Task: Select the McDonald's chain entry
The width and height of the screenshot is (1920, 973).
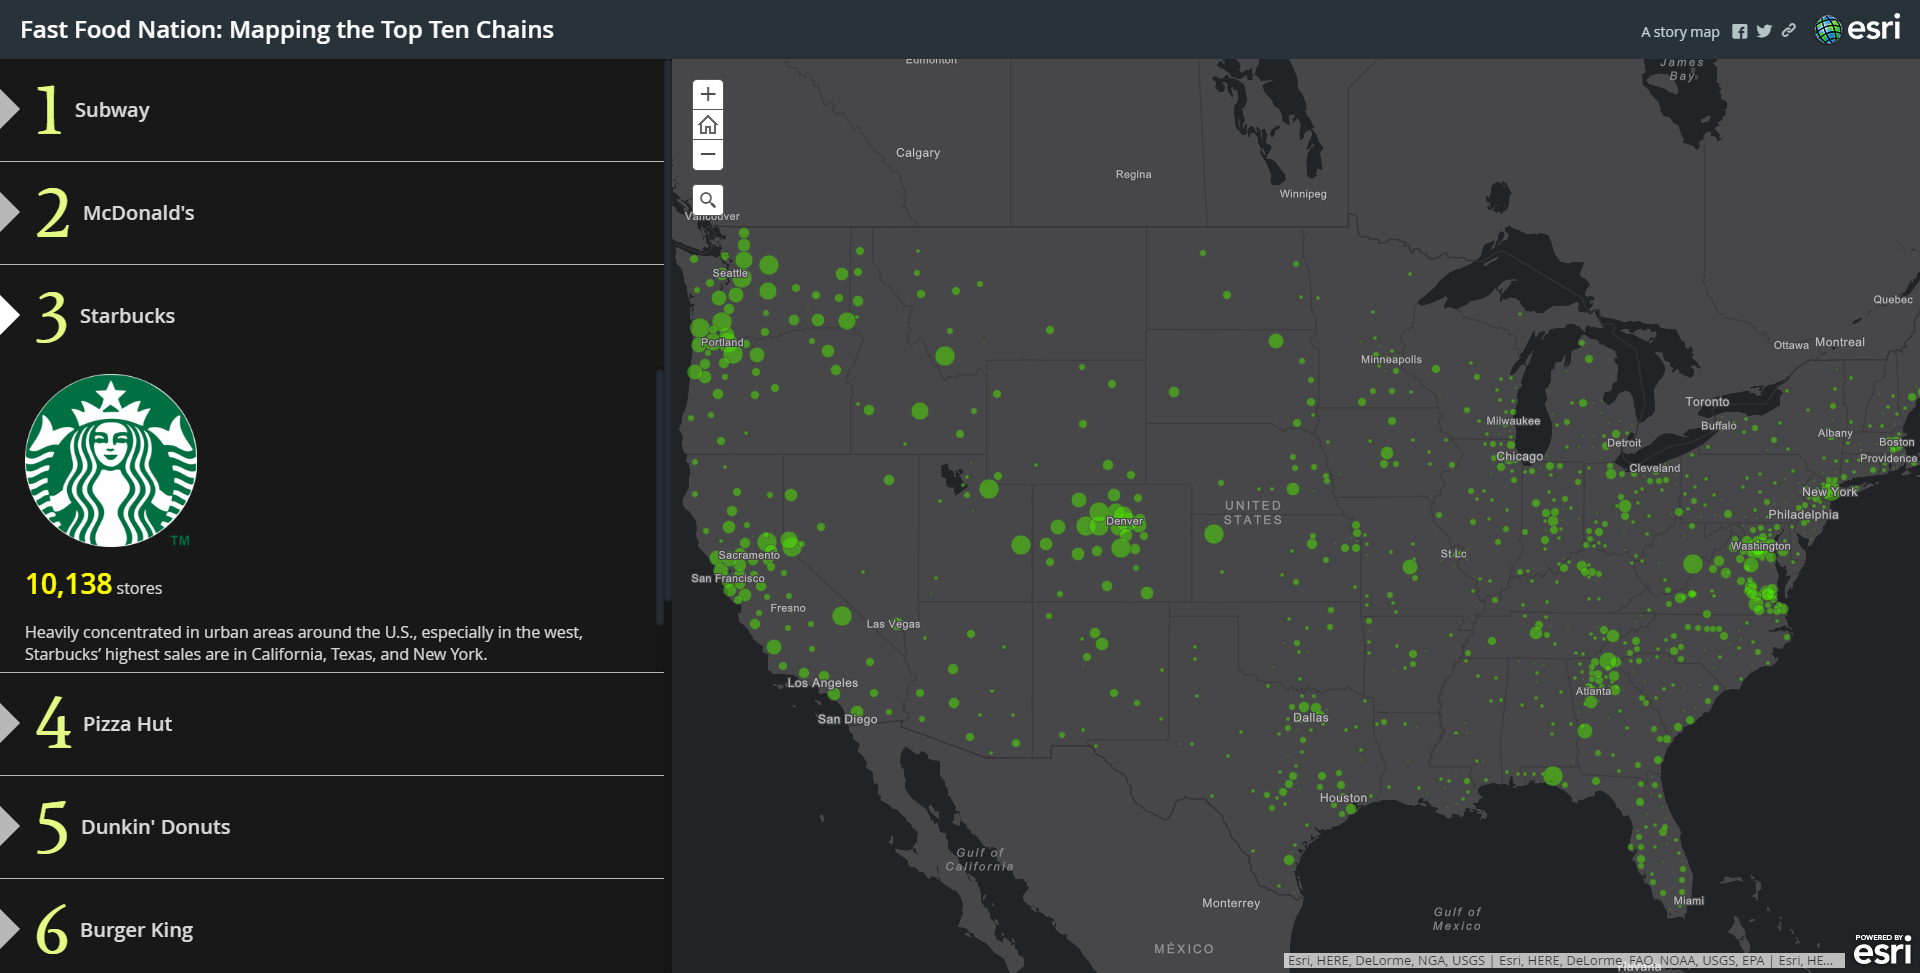Action: click(x=138, y=212)
